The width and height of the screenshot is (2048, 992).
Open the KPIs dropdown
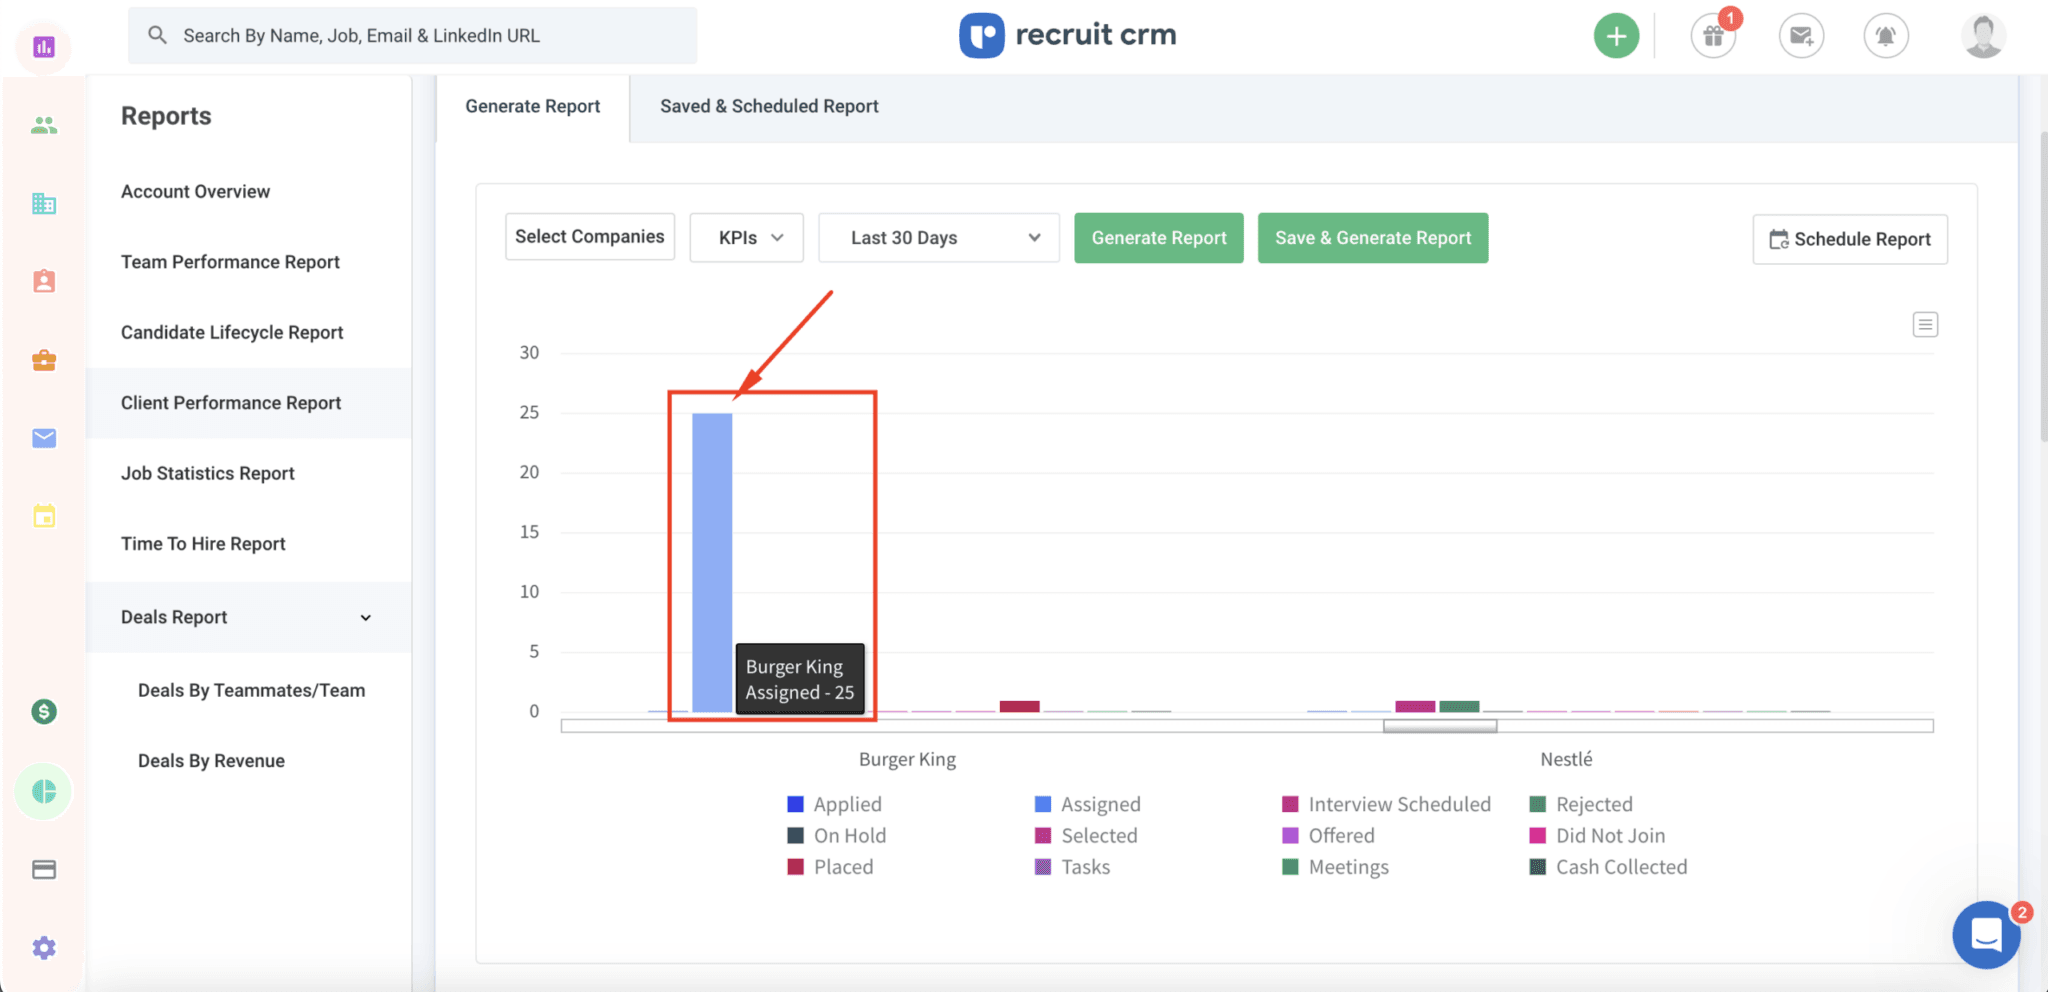pos(745,237)
